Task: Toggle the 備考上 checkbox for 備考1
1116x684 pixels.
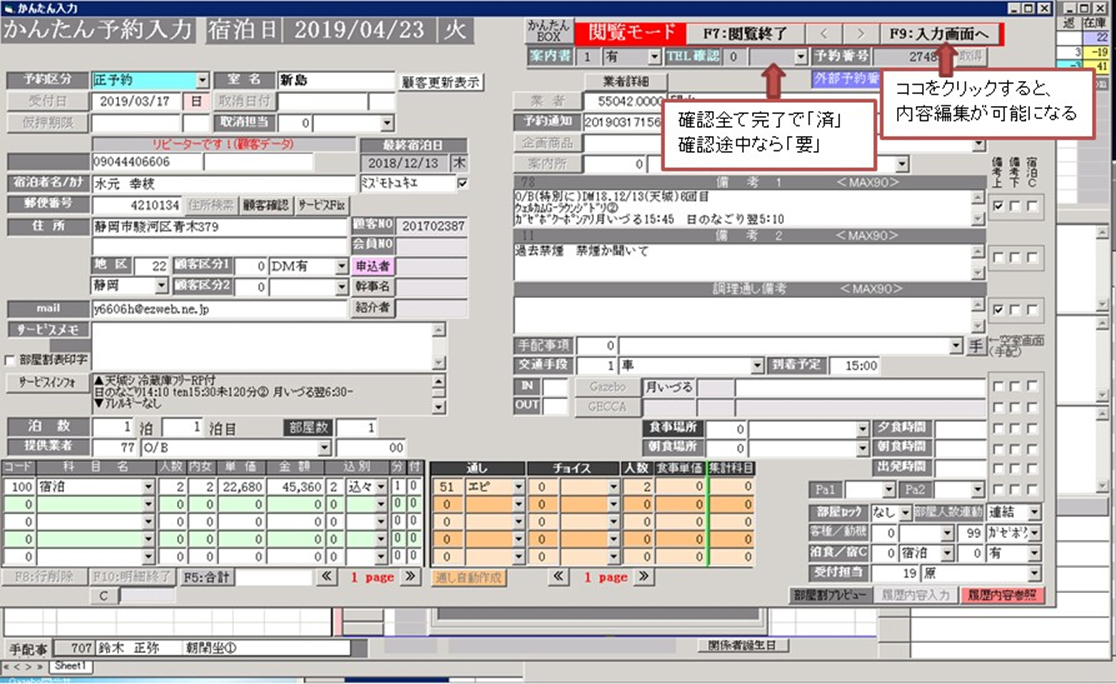Action: pos(997,205)
